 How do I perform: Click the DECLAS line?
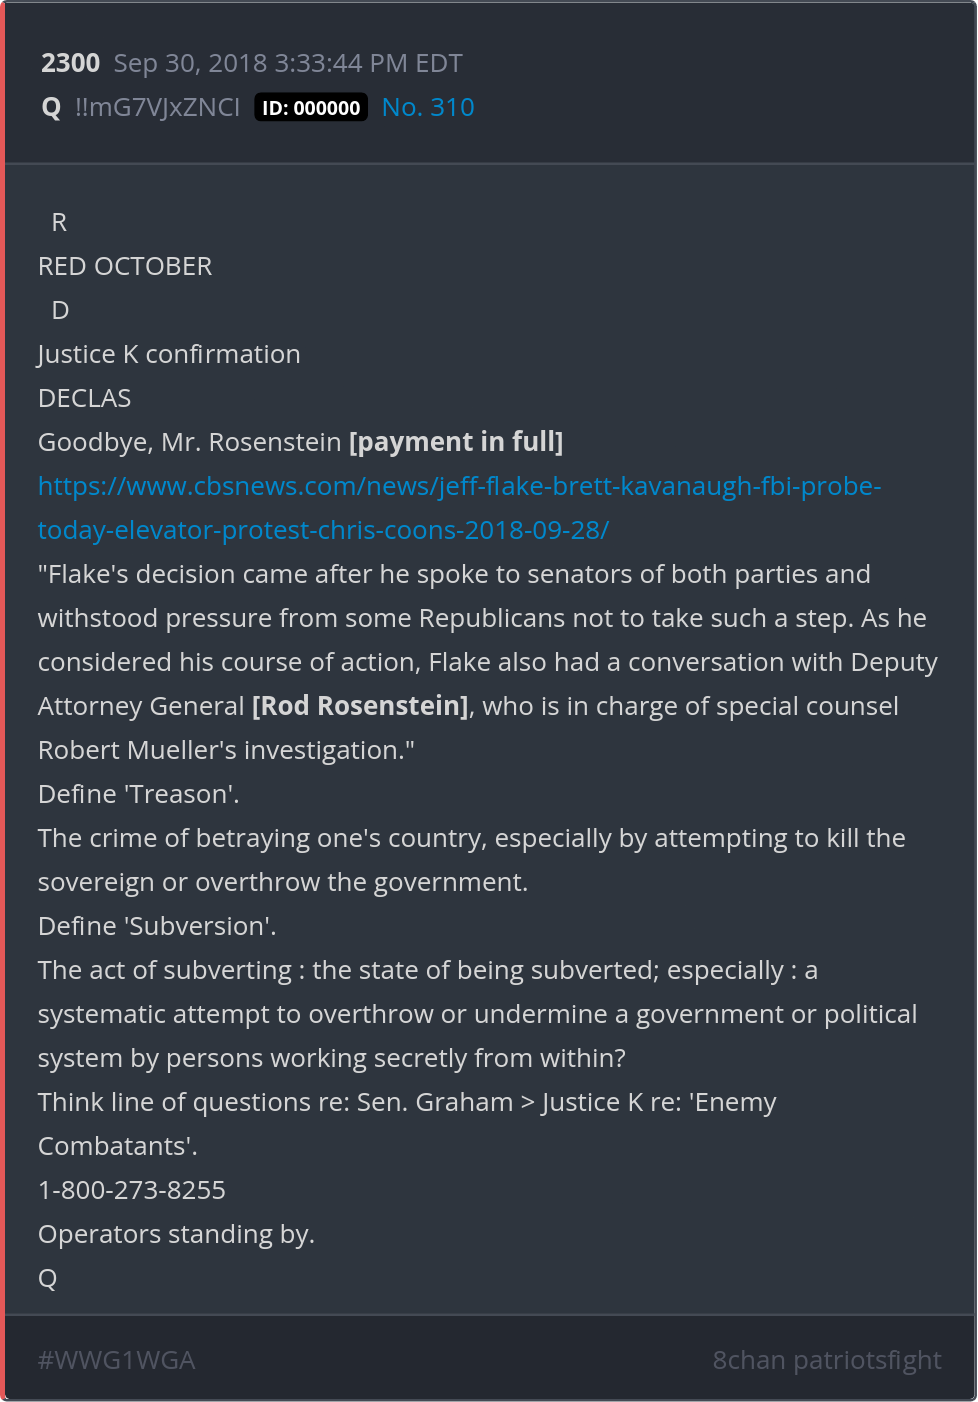(84, 398)
